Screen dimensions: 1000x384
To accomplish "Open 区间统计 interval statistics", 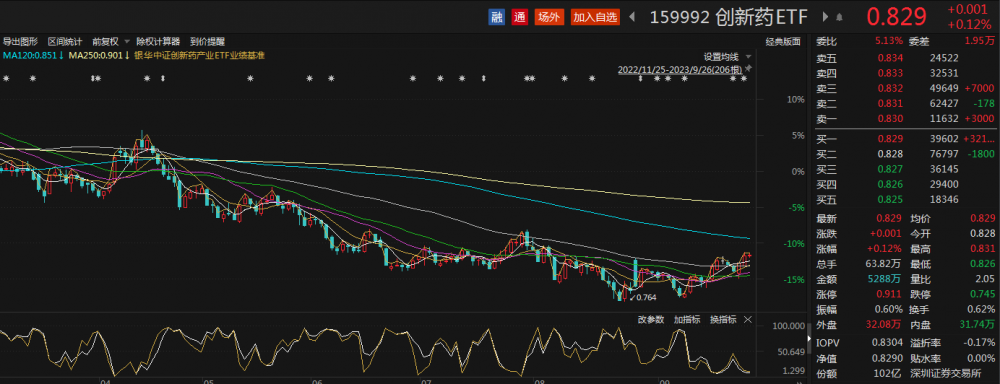I will [65, 41].
